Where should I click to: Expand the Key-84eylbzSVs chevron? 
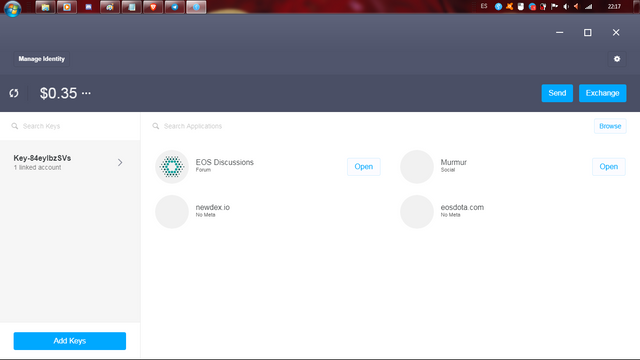(x=120, y=162)
